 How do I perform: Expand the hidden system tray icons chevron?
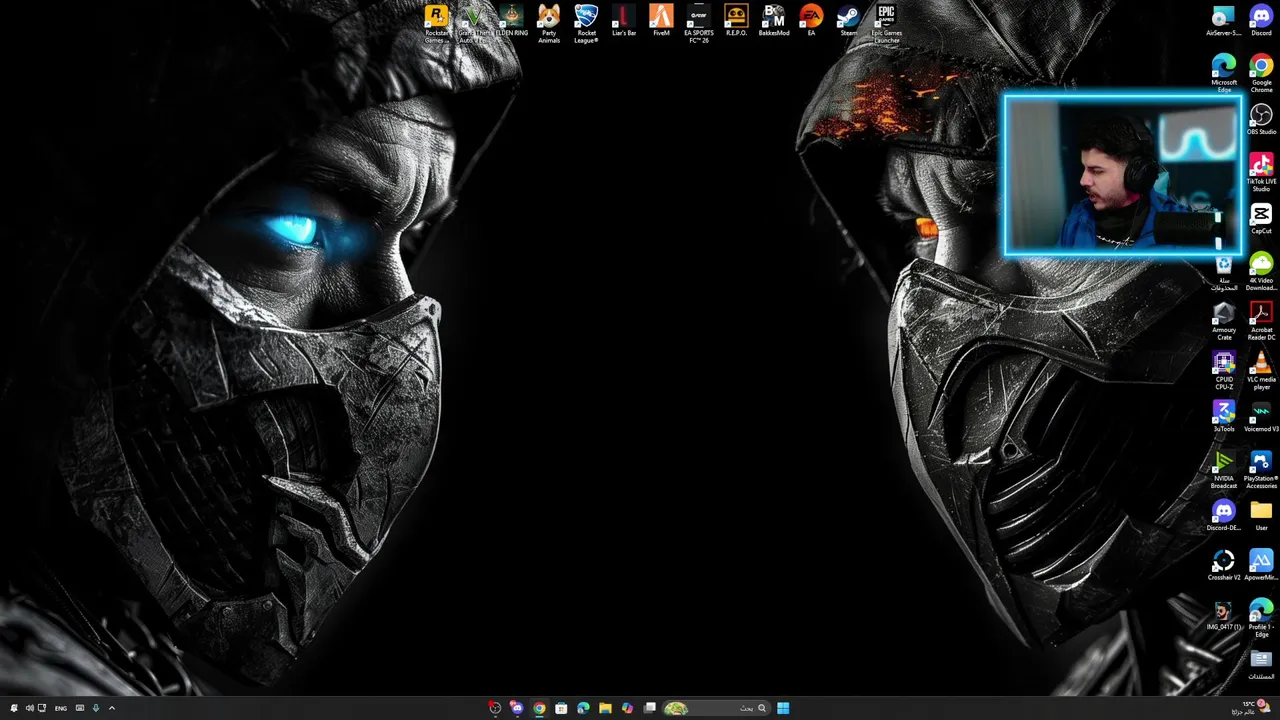(x=111, y=708)
